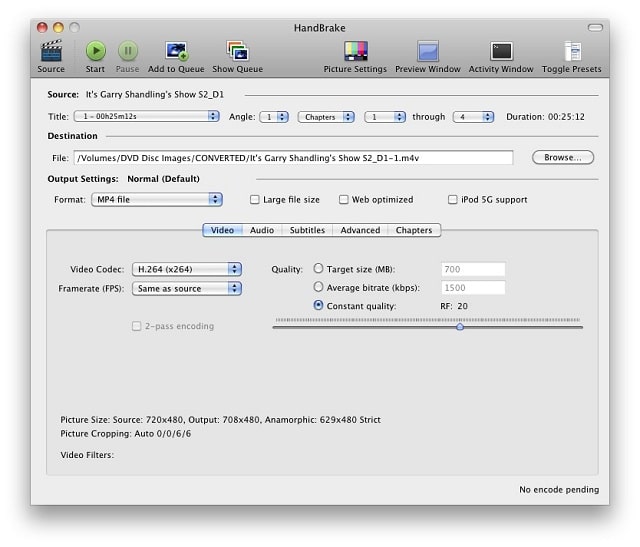Select the Constant quality radio button
The image size is (640, 547).
318,305
